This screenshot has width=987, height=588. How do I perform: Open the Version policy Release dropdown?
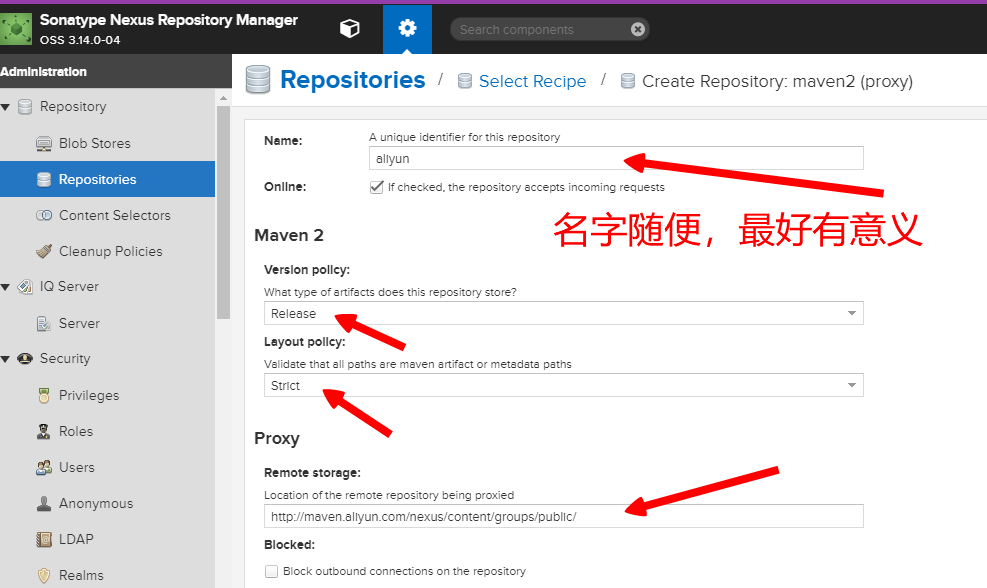[x=563, y=313]
